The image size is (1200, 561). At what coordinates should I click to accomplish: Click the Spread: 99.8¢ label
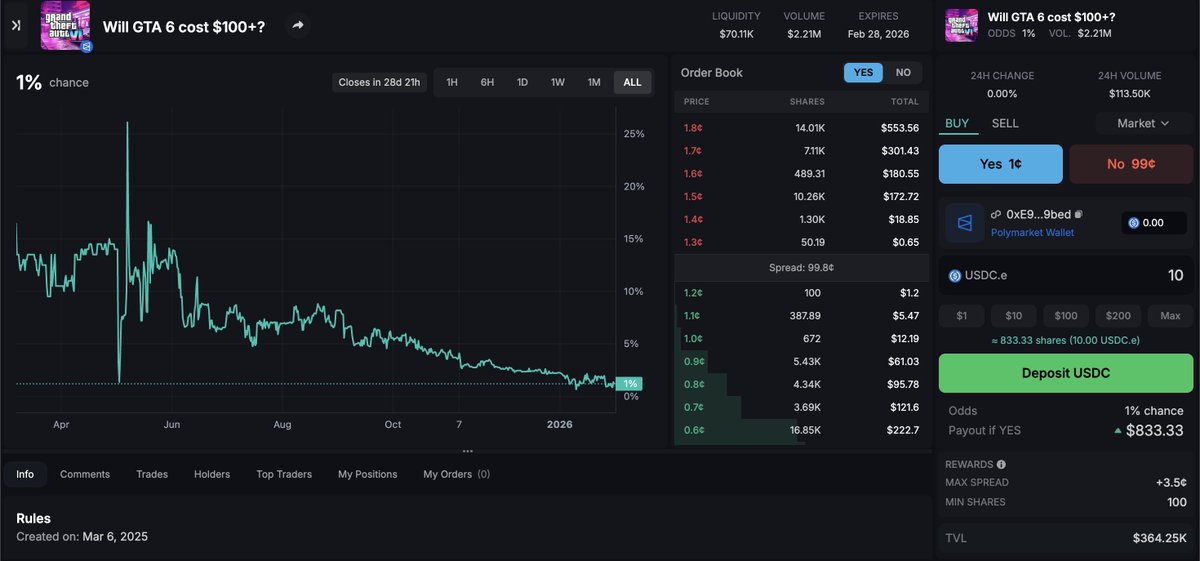click(801, 268)
